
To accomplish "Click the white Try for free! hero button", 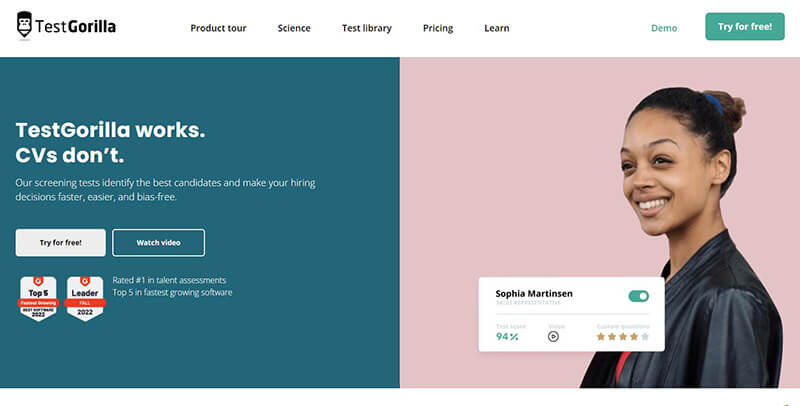I will click(61, 243).
